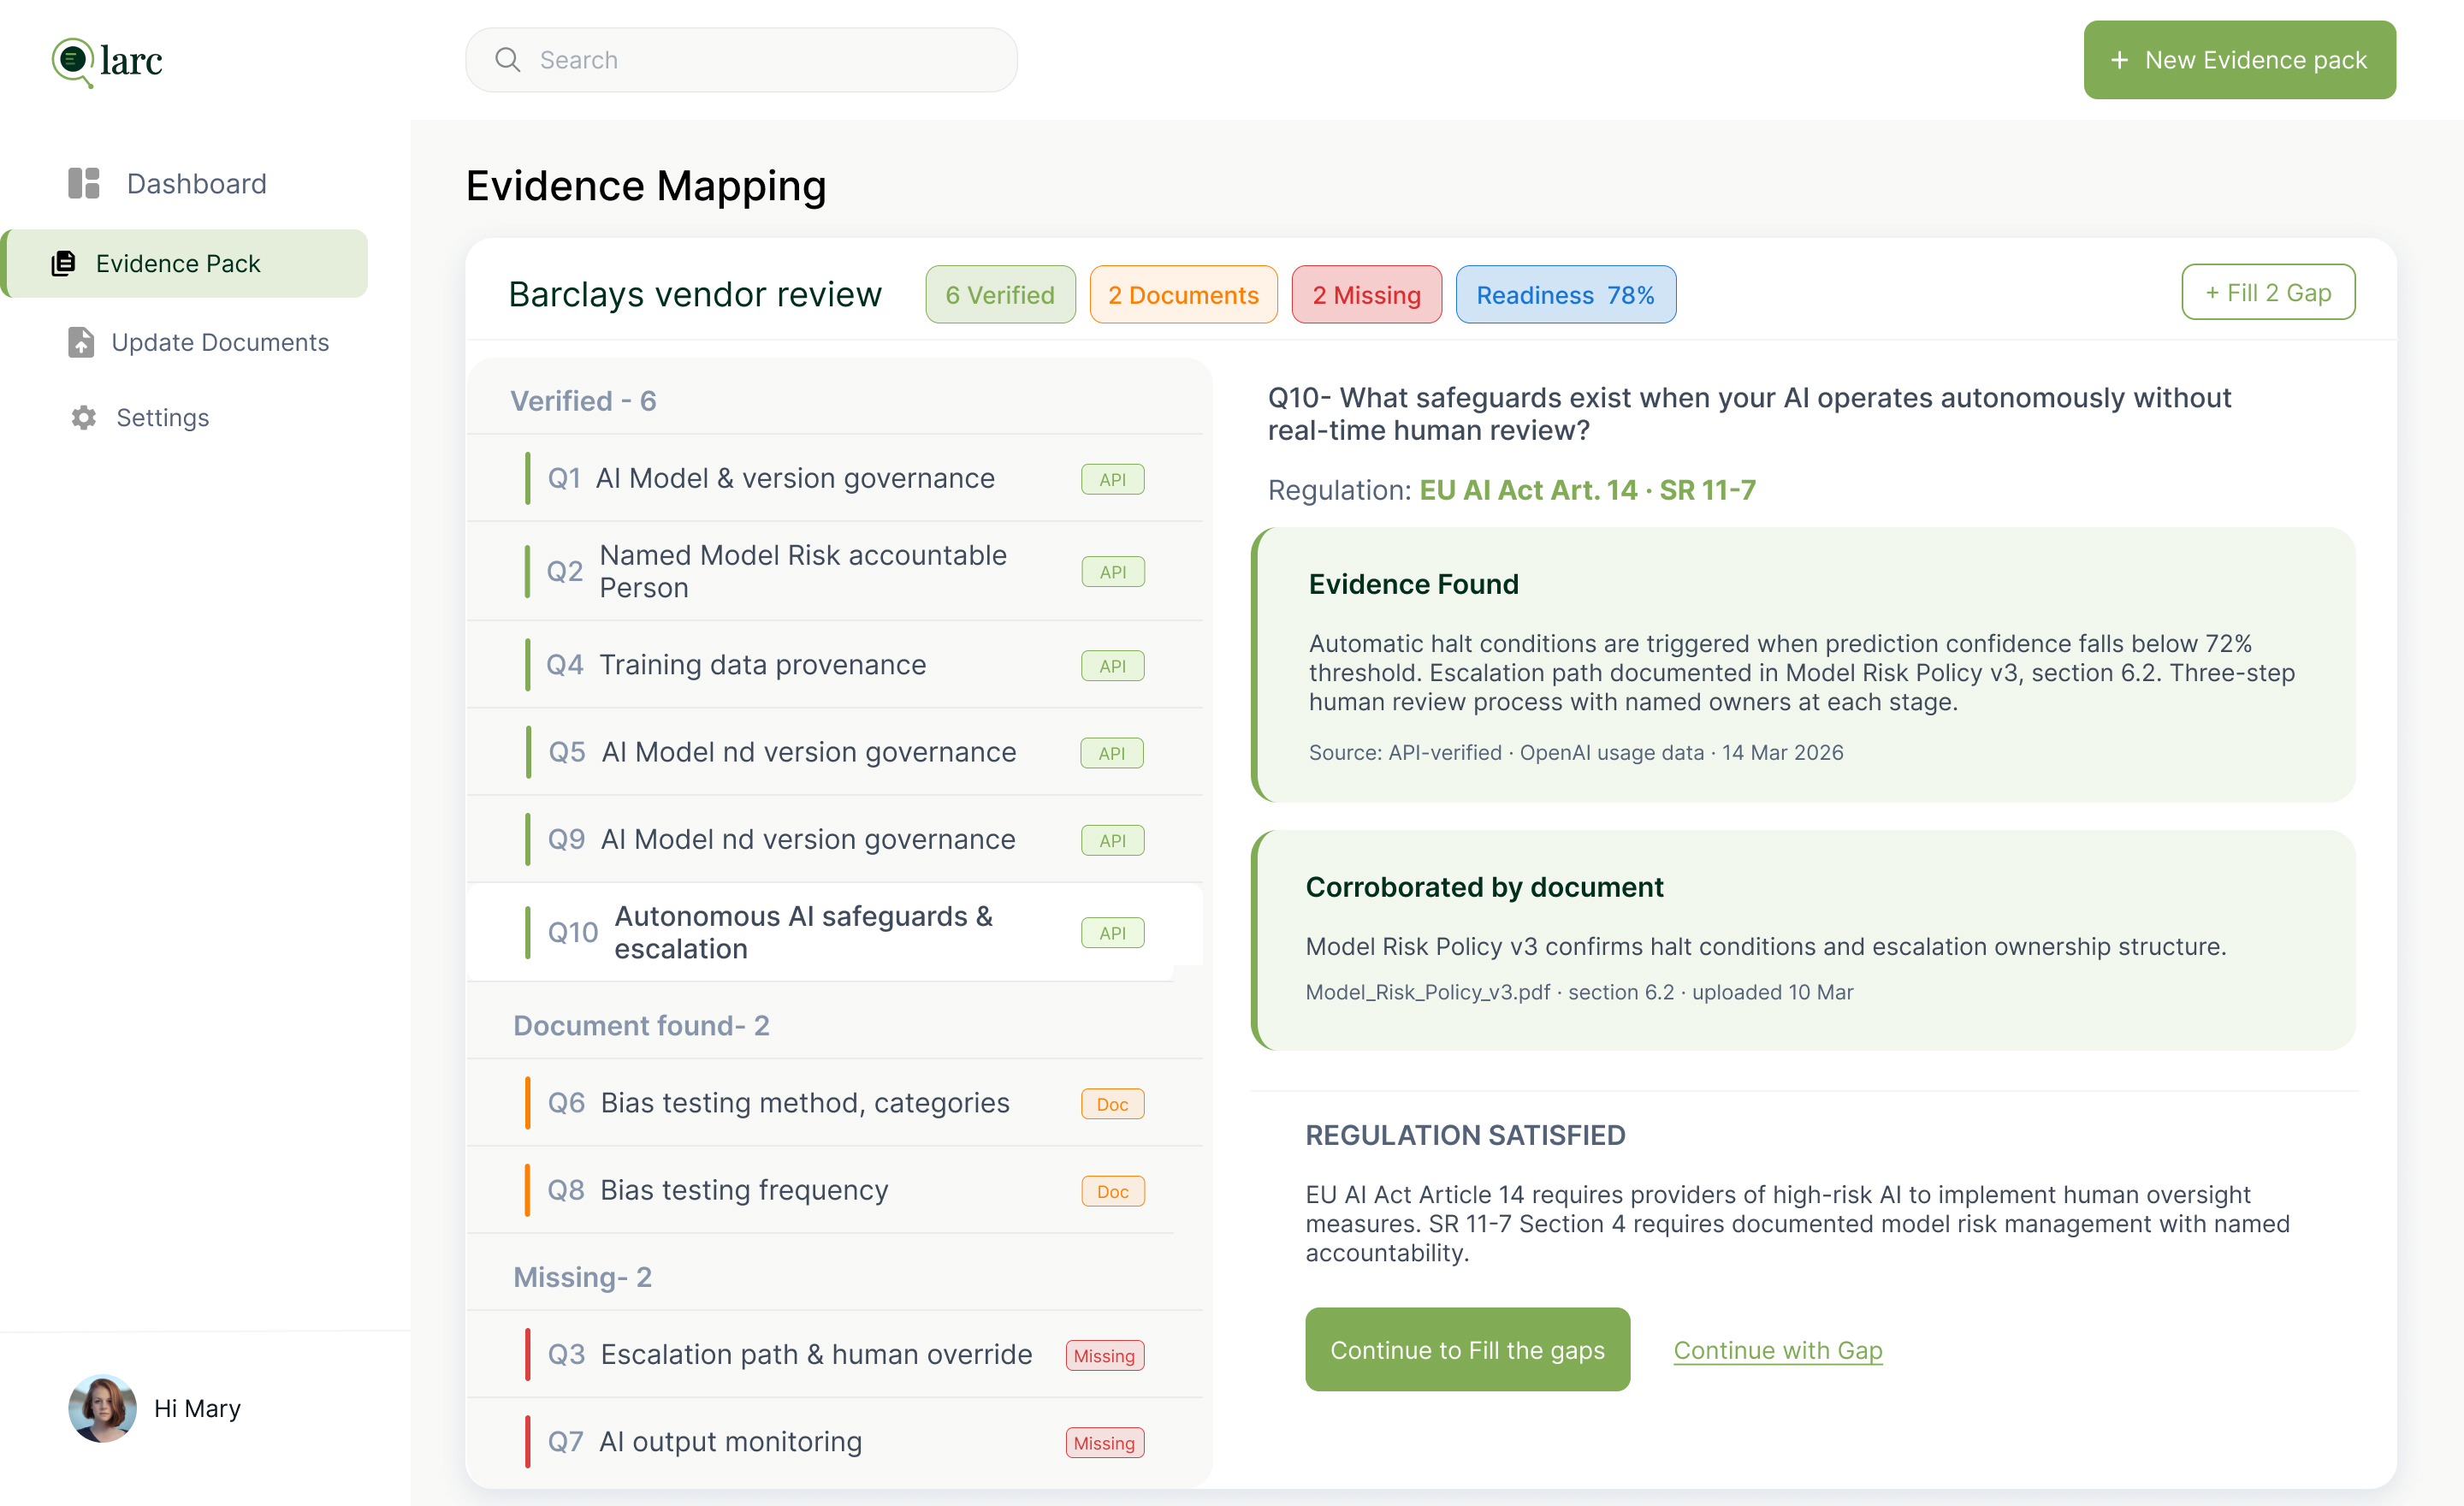
Task: Click the 6 Verified badge
Action: point(1000,295)
